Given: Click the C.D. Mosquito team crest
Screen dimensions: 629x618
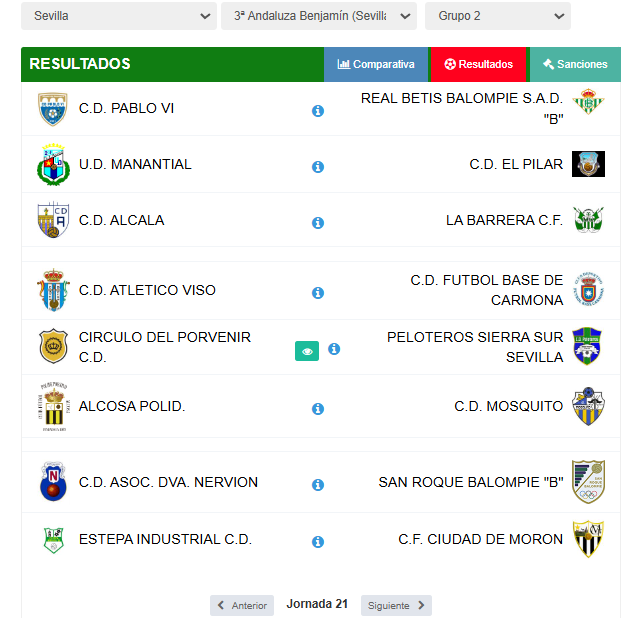Looking at the screenshot, I should click(x=588, y=406).
